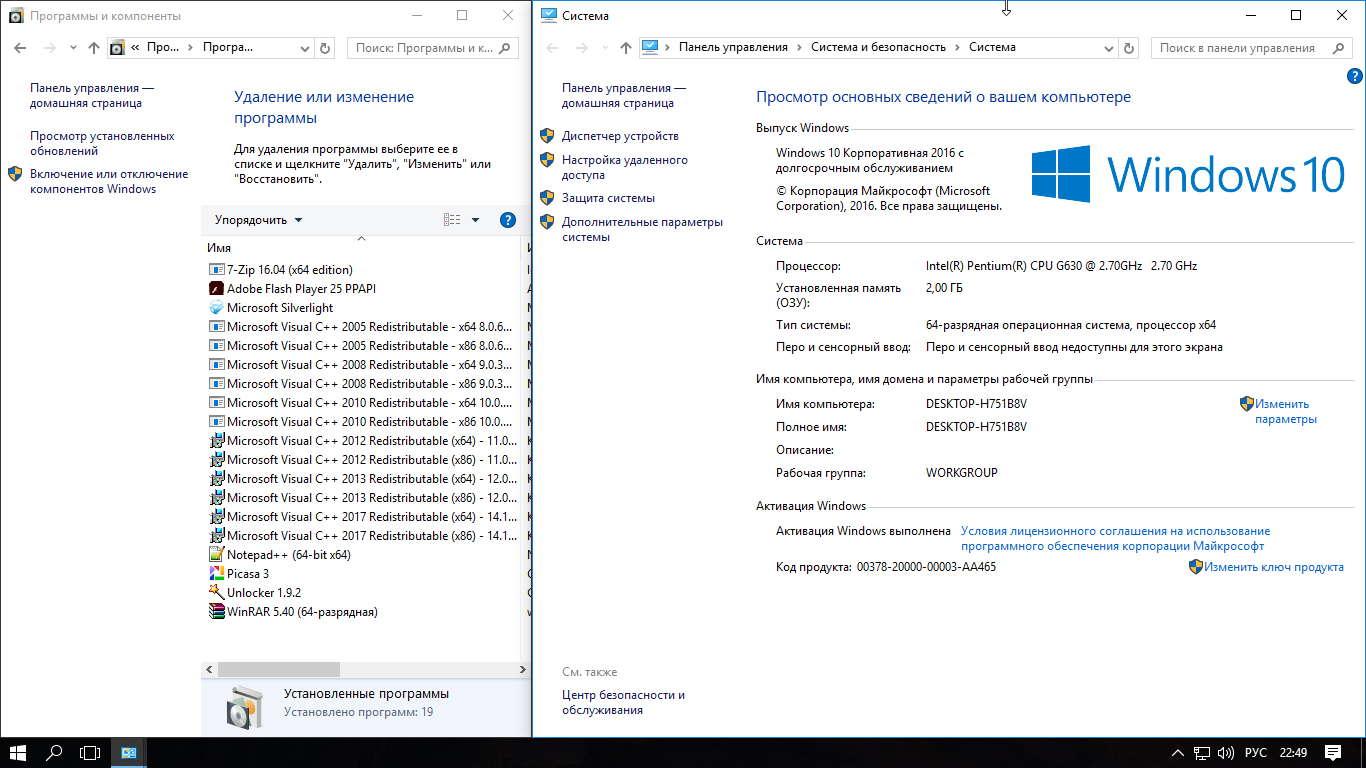Open the Action Center notifications
This screenshot has width=1366, height=768.
click(x=1333, y=752)
